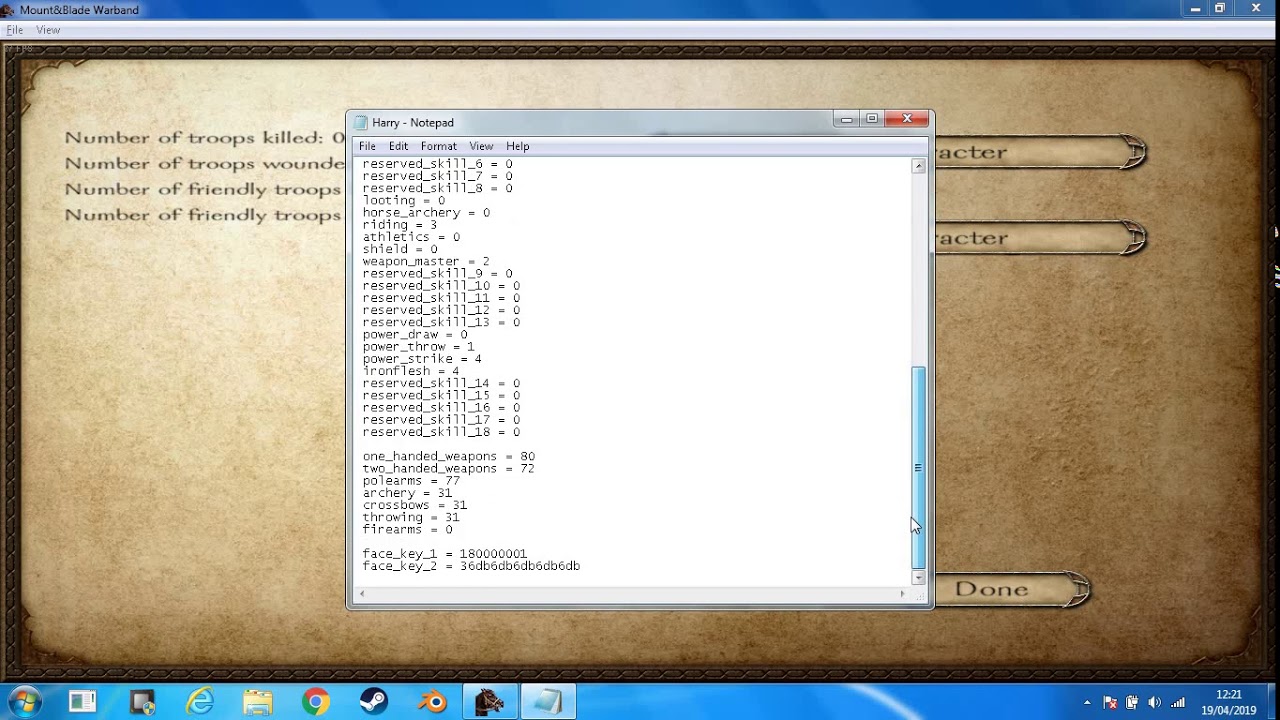Open the Warband window View menu
The width and height of the screenshot is (1280, 720).
[48, 30]
